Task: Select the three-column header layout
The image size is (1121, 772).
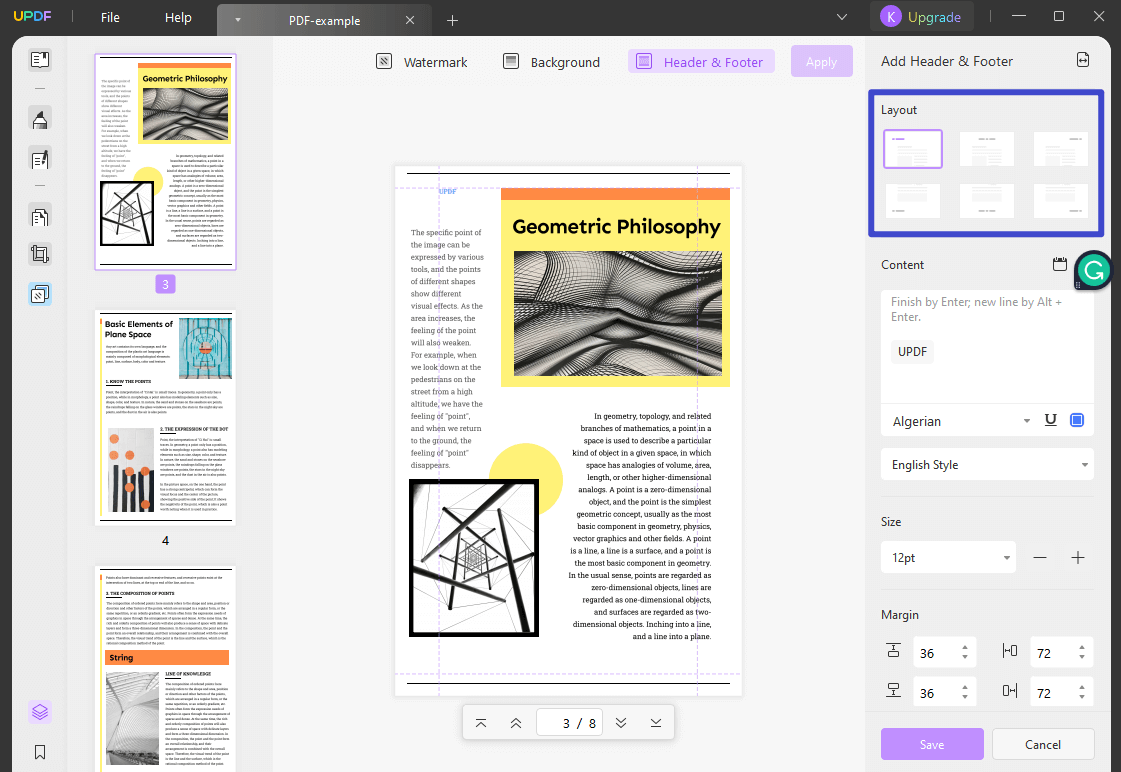Action: coord(1060,148)
